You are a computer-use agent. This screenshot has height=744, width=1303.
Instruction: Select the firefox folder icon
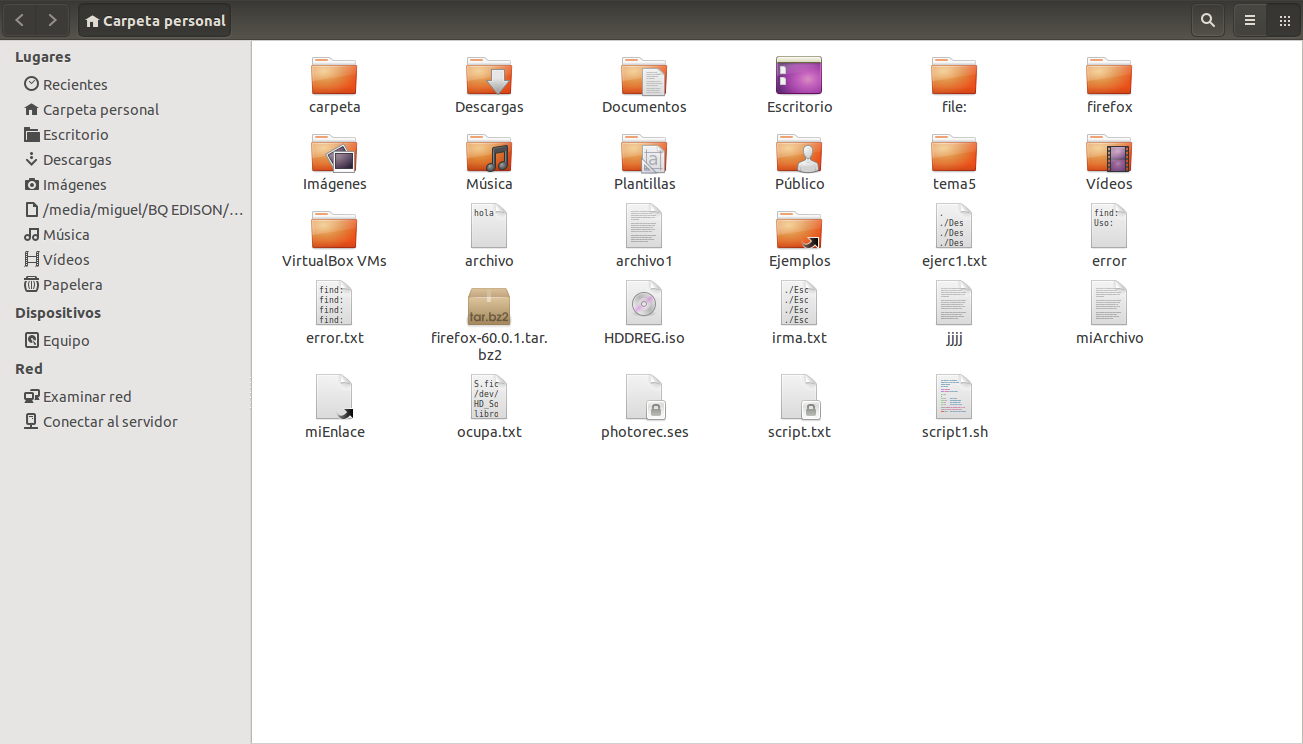tap(1109, 76)
